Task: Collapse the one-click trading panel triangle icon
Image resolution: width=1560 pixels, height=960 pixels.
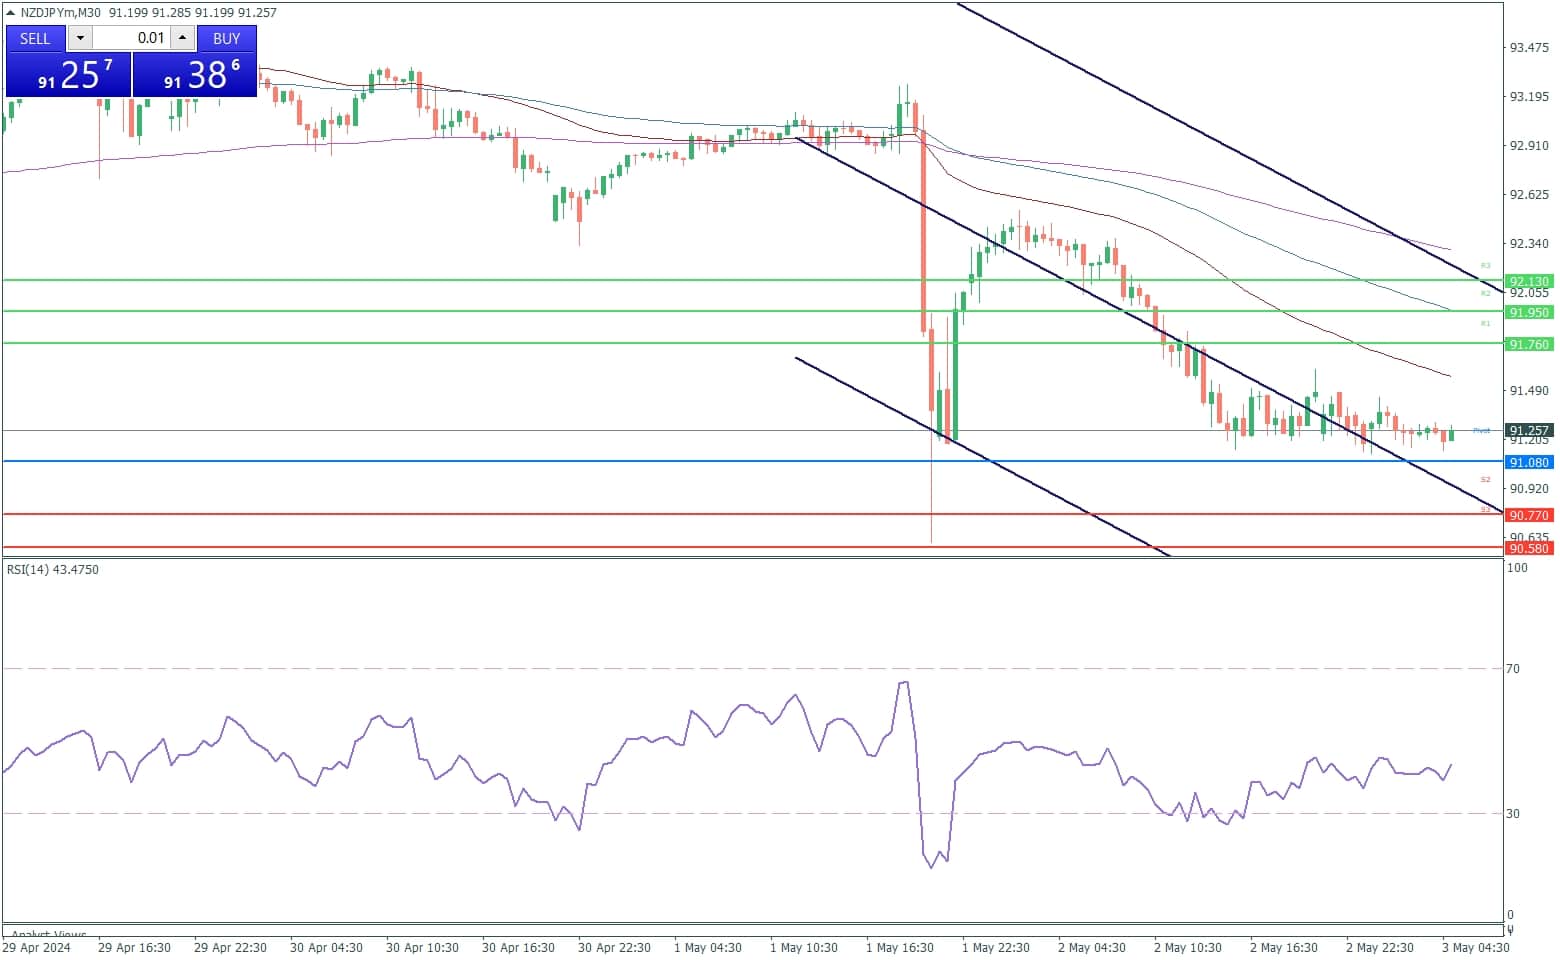Action: [10, 13]
